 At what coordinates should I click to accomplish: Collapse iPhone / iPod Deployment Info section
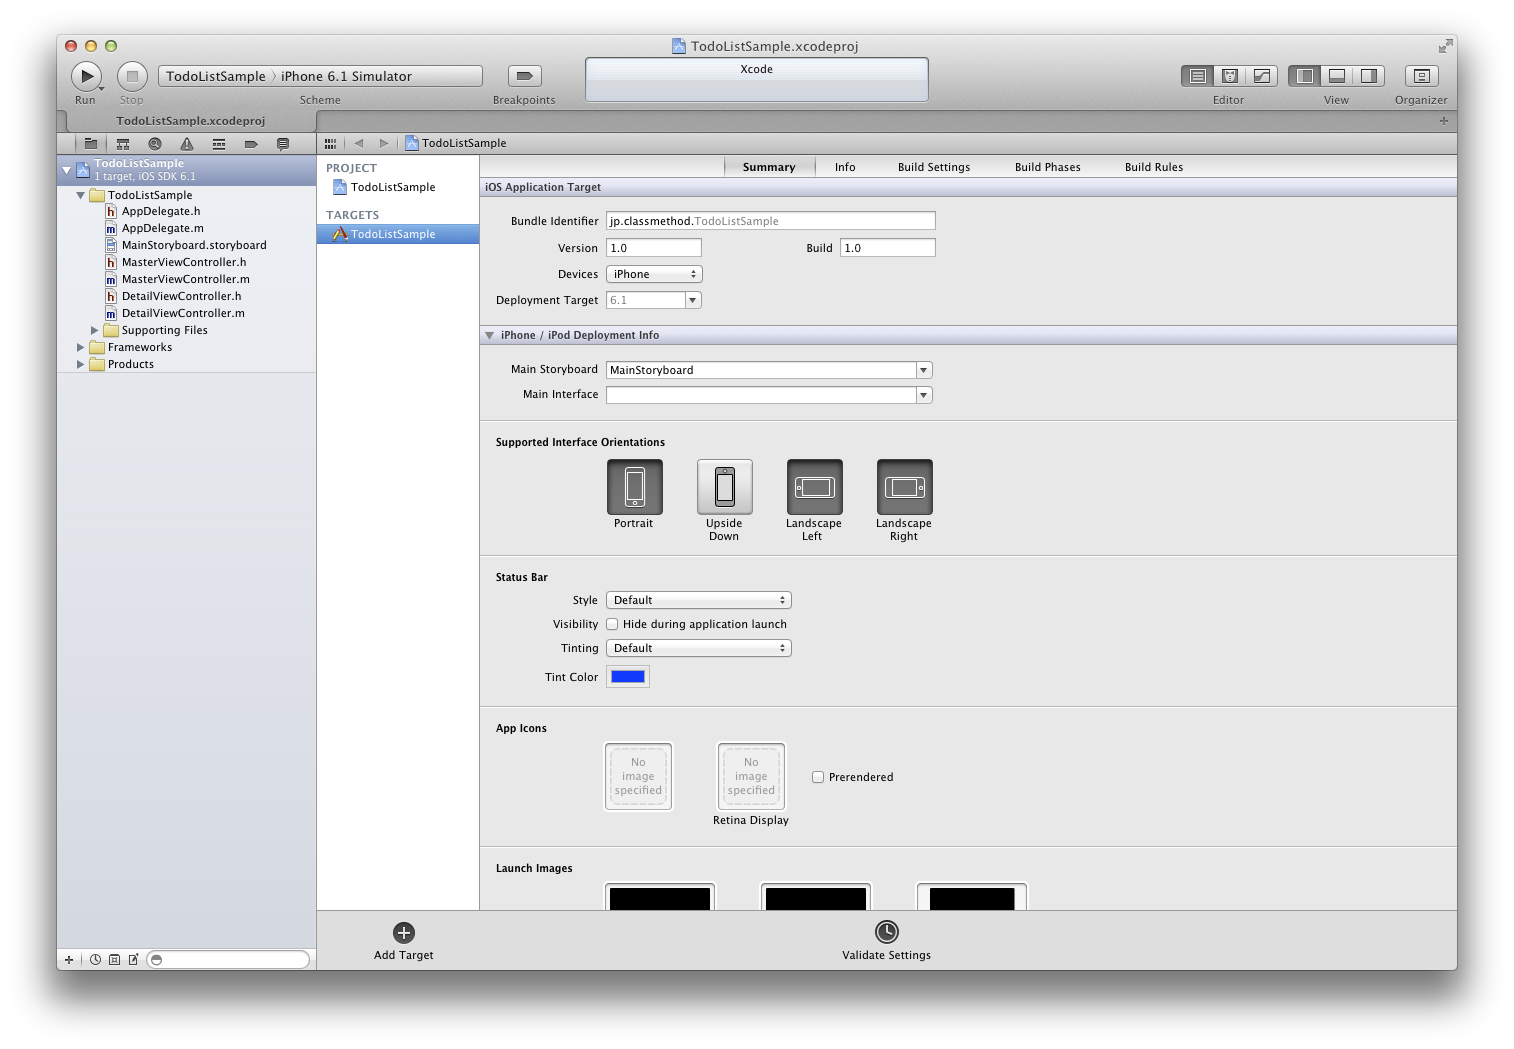click(x=490, y=335)
